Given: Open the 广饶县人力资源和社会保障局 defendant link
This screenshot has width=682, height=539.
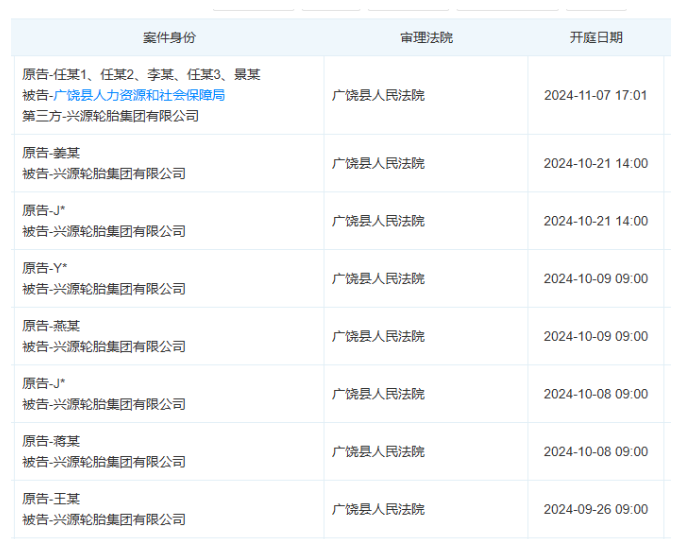Looking at the screenshot, I should (x=138, y=95).
